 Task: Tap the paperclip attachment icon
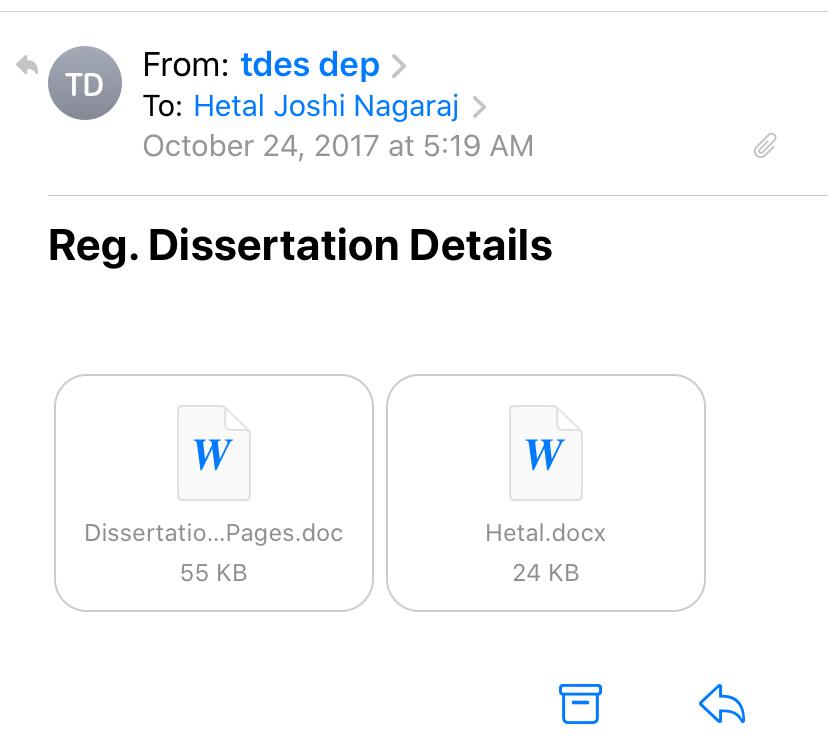[x=765, y=147]
